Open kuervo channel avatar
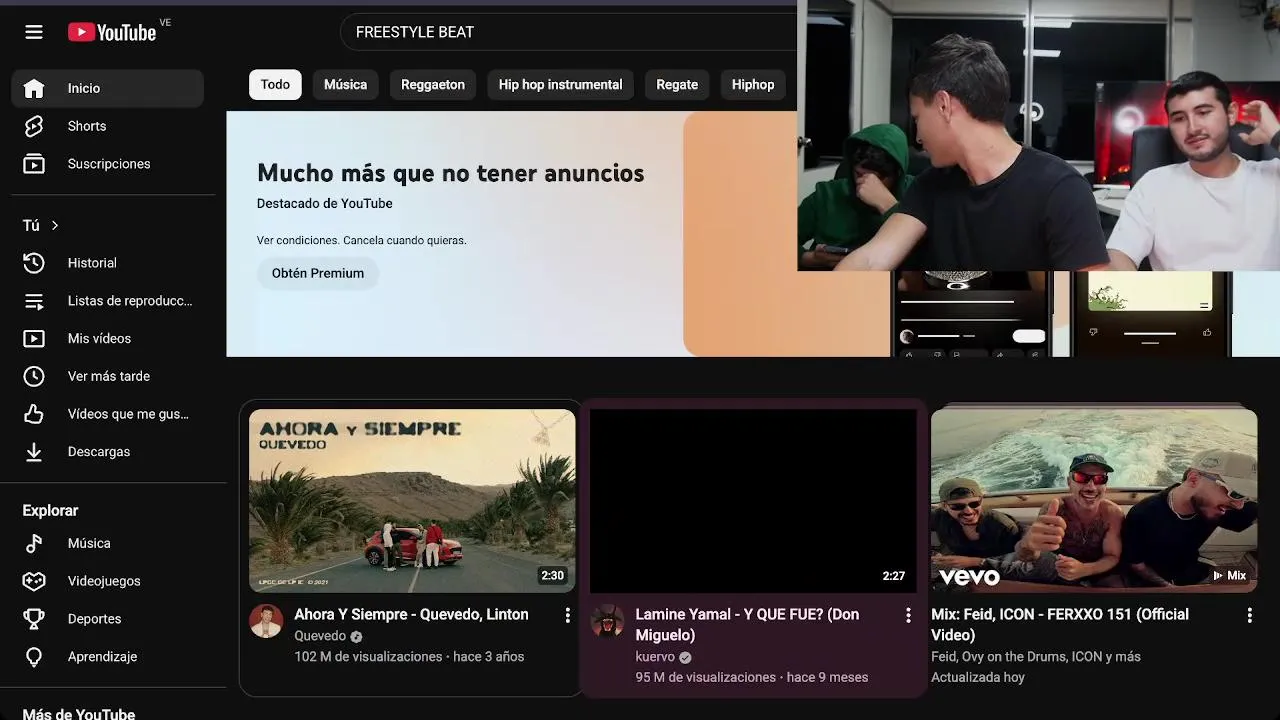 point(607,621)
